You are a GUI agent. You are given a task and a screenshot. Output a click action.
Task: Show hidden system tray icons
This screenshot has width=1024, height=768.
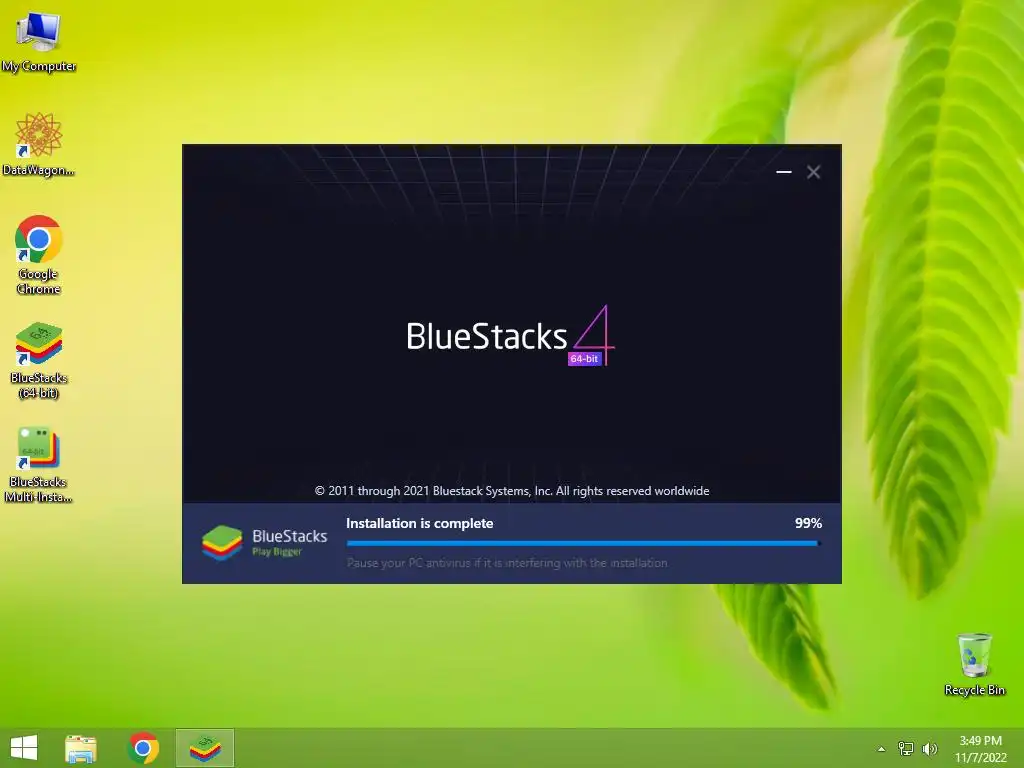[x=882, y=749]
